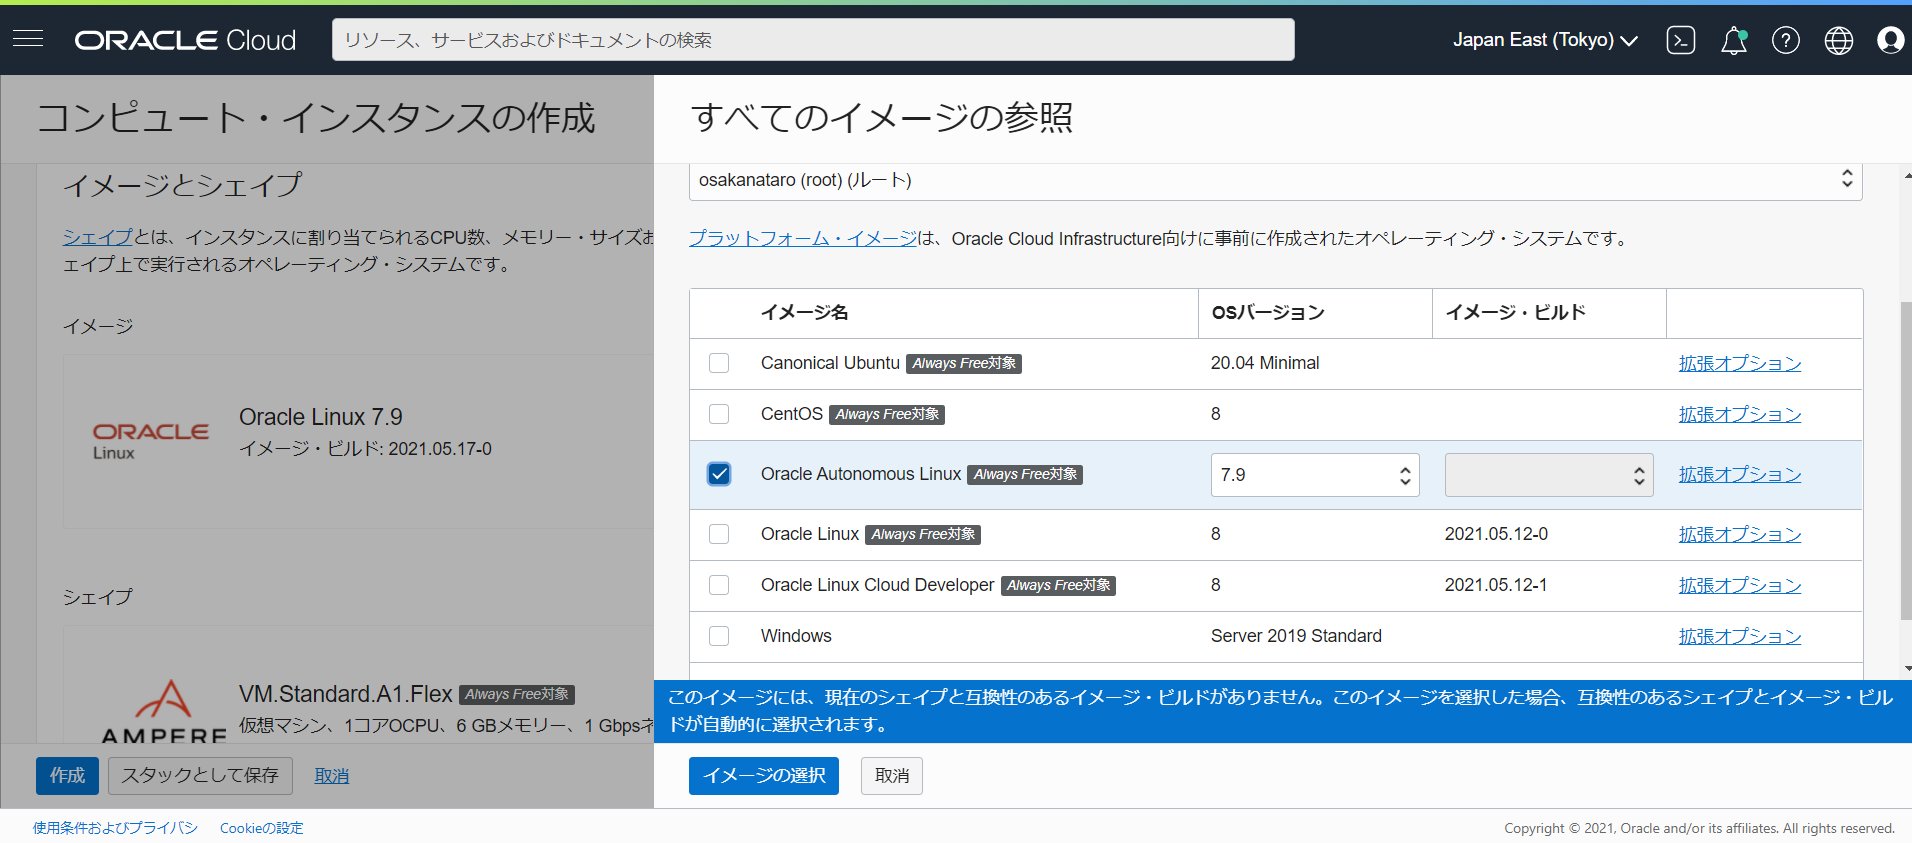Check the Windows image checkbox

tap(719, 636)
